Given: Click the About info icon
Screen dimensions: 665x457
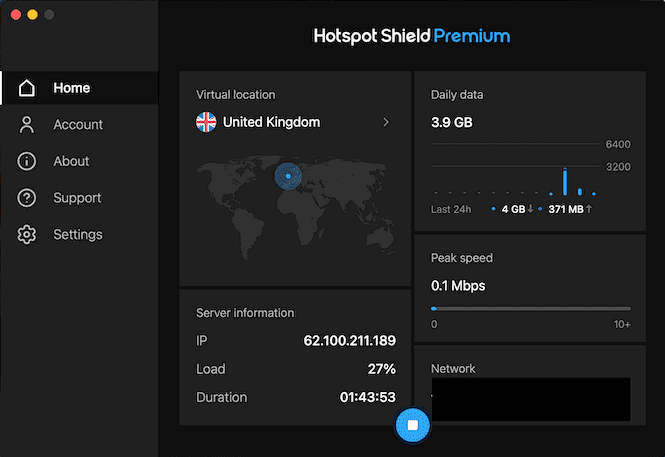Looking at the screenshot, I should (x=27, y=161).
